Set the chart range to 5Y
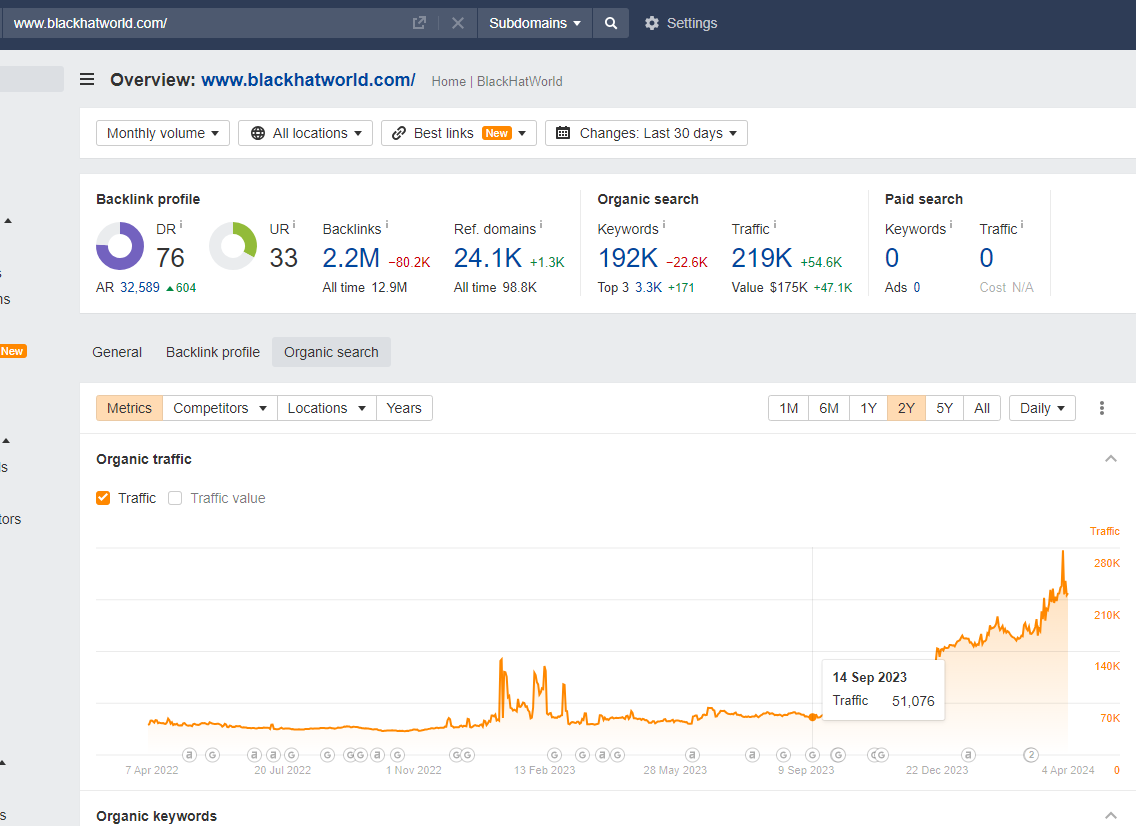The image size is (1136, 826). point(944,408)
